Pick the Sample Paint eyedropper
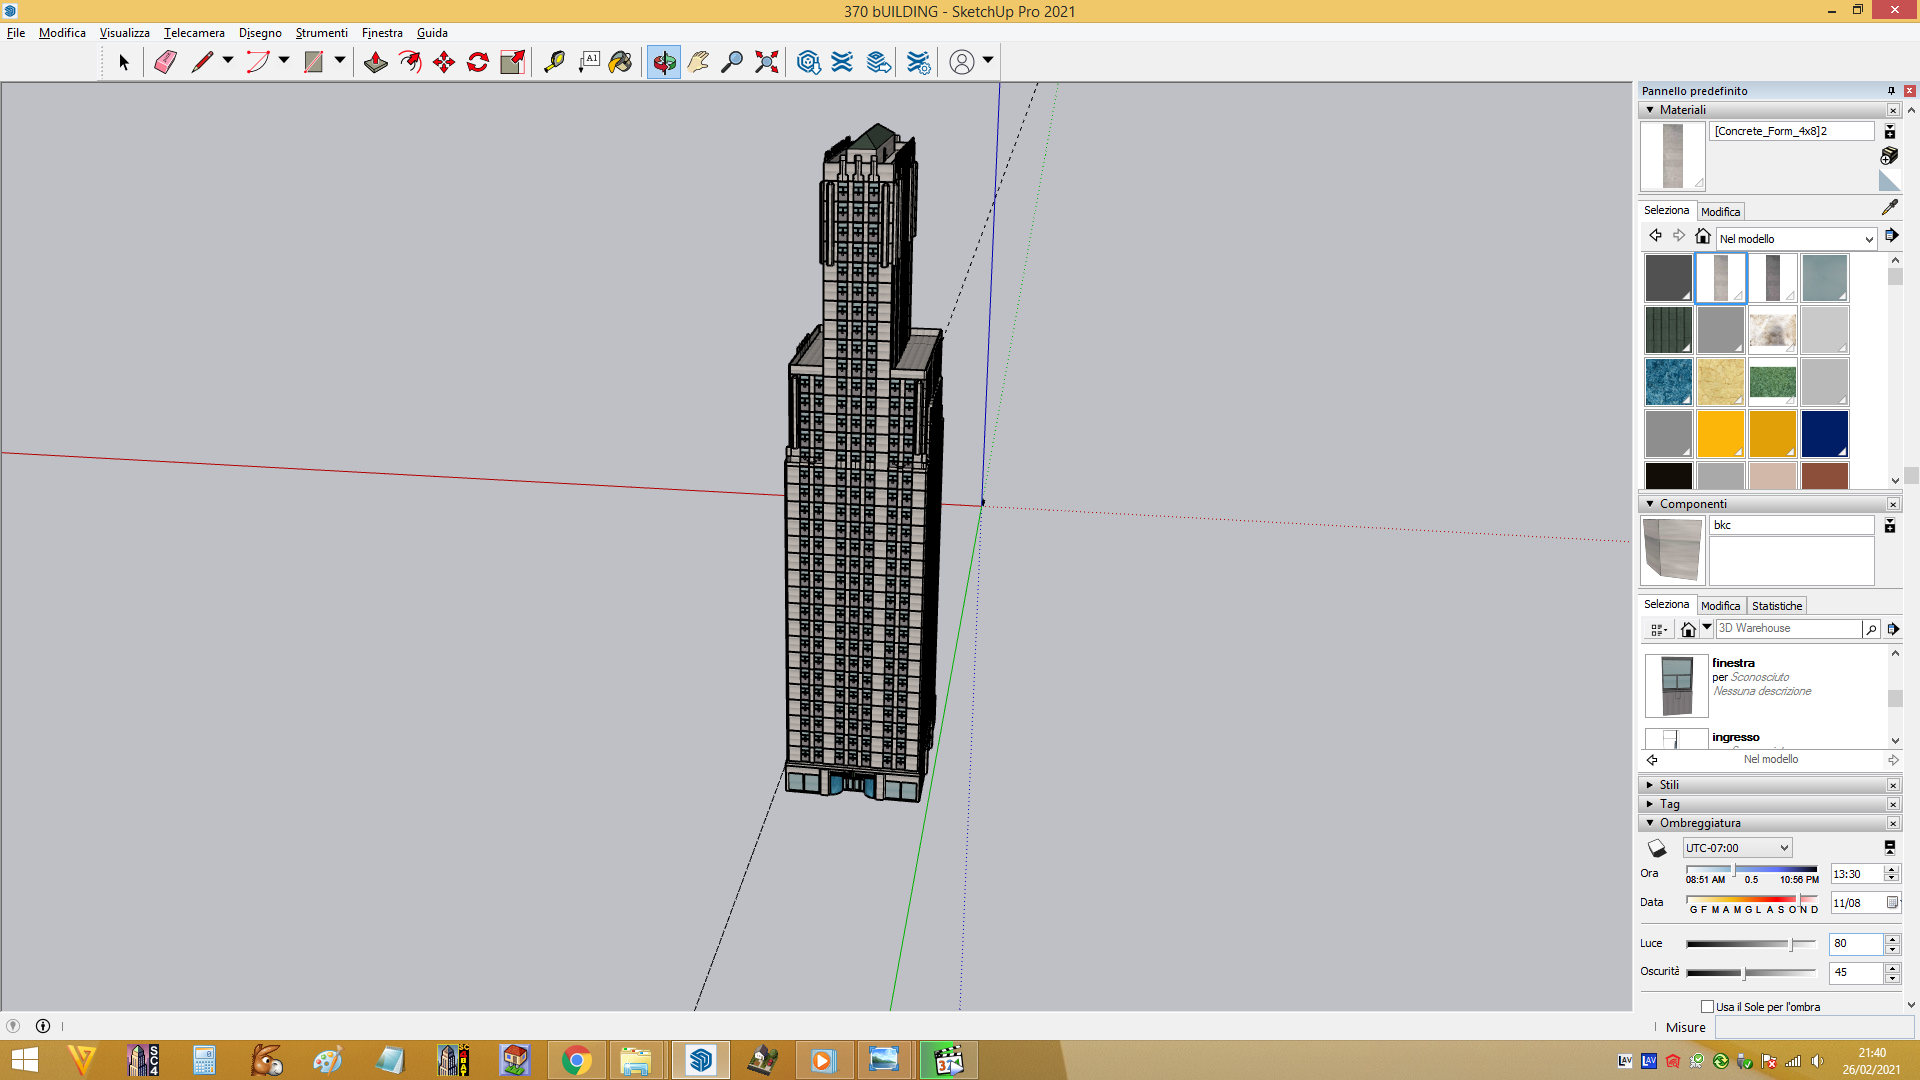The image size is (1920, 1080). coord(1889,207)
